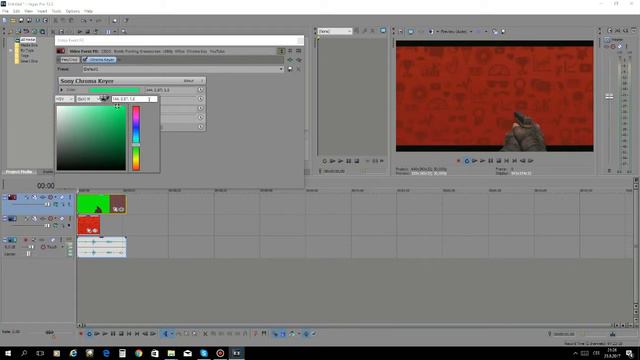Toggle the Chroma Keyer effect checkbox
The width and height of the screenshot is (640, 360).
tap(85, 60)
